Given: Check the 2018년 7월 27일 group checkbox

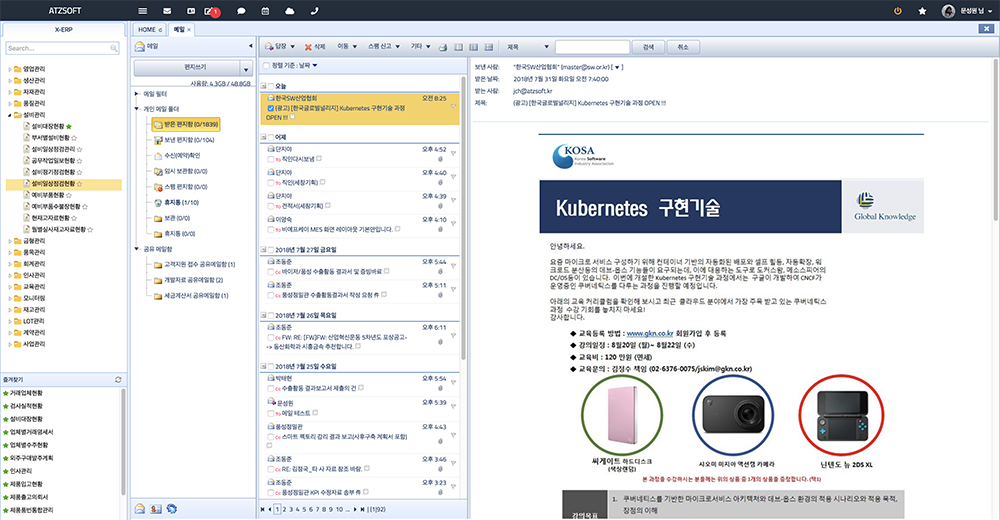Looking at the screenshot, I should coord(271,250).
